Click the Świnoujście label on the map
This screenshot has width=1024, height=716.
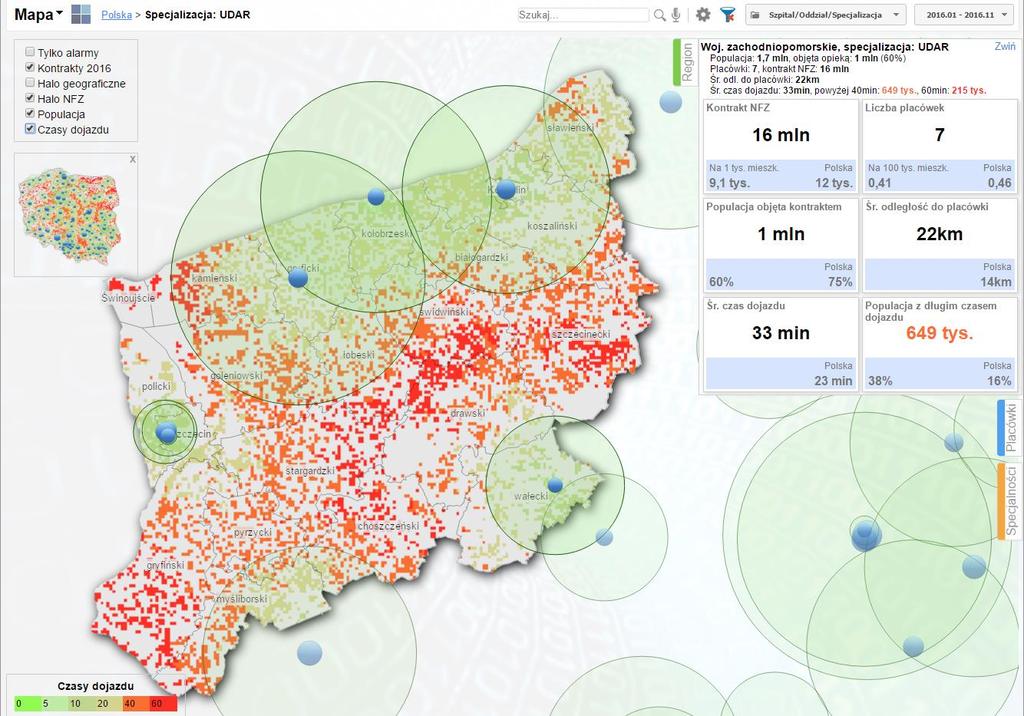[128, 298]
